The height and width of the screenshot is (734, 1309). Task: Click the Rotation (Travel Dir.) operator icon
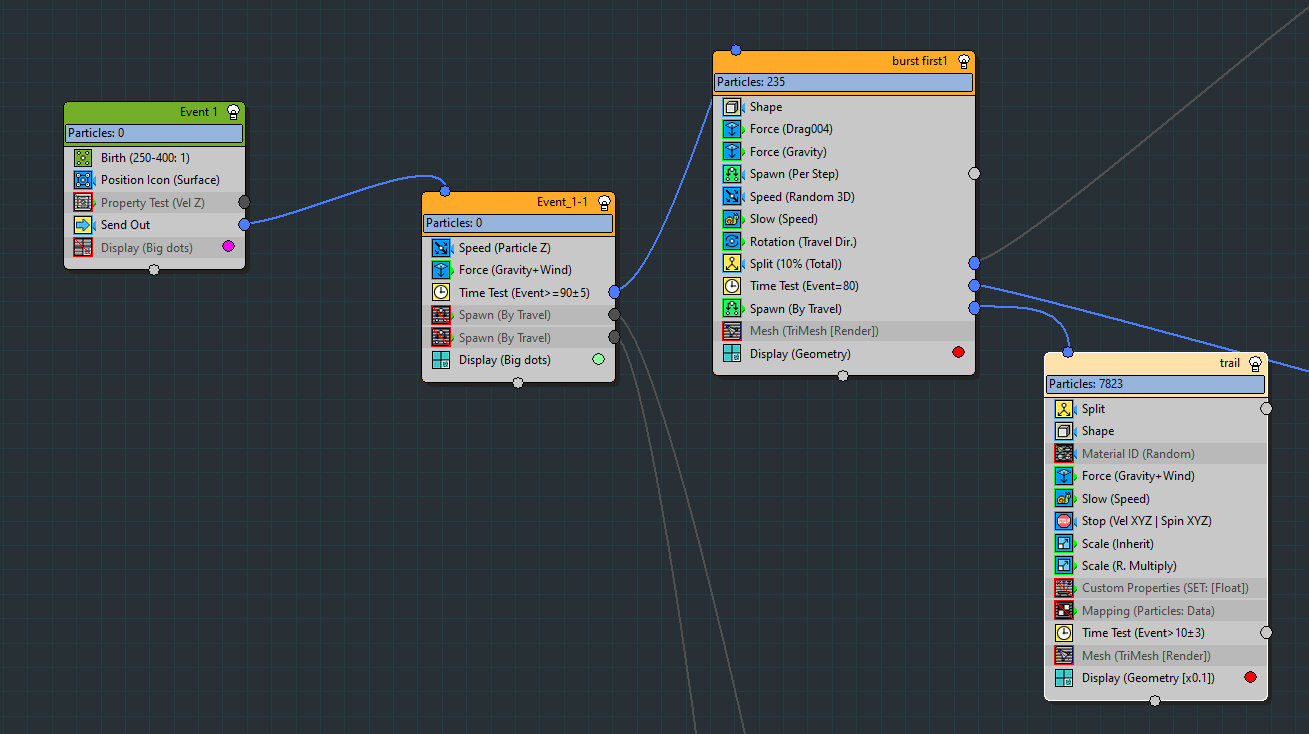(732, 242)
